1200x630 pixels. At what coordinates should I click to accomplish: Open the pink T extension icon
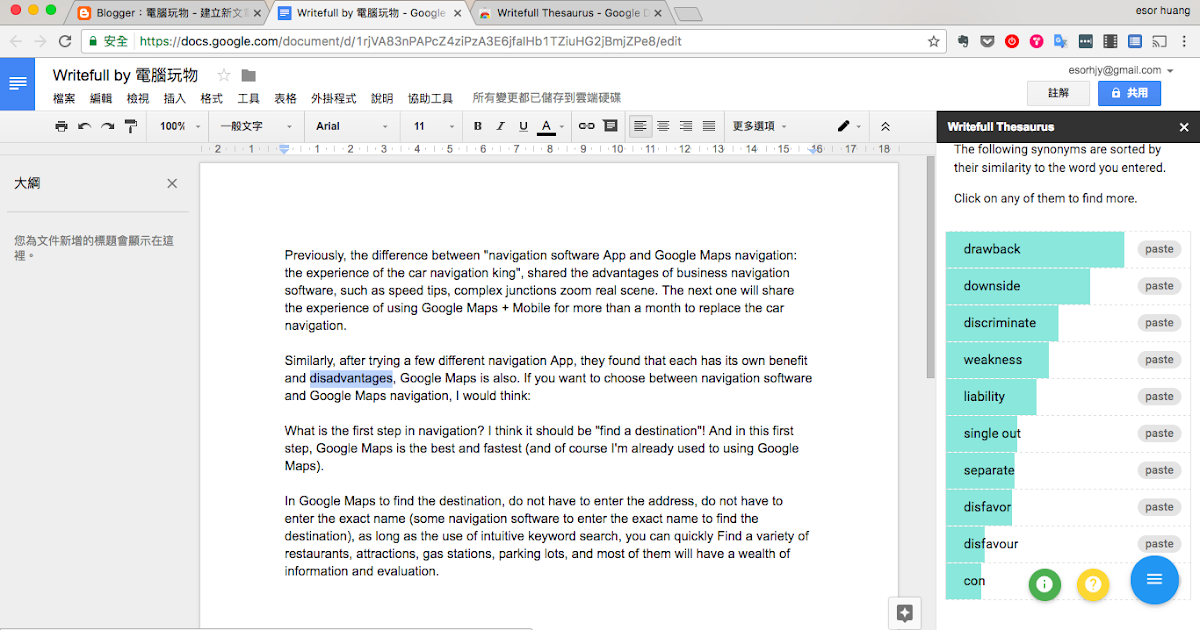point(1036,42)
